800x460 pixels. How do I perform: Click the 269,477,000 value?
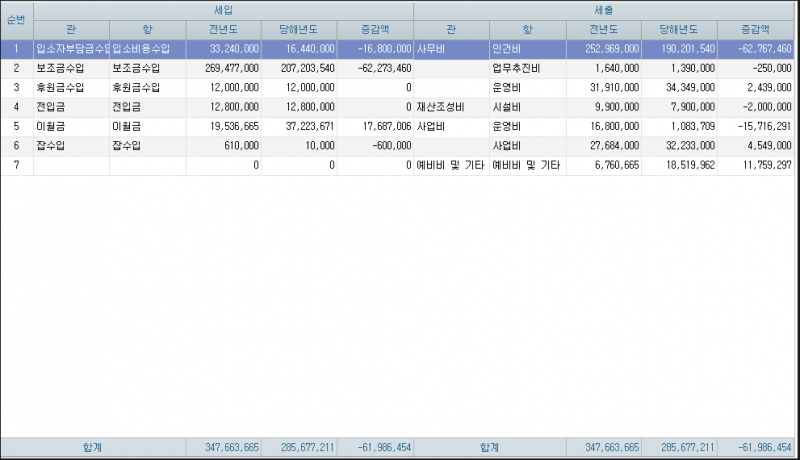(232, 68)
